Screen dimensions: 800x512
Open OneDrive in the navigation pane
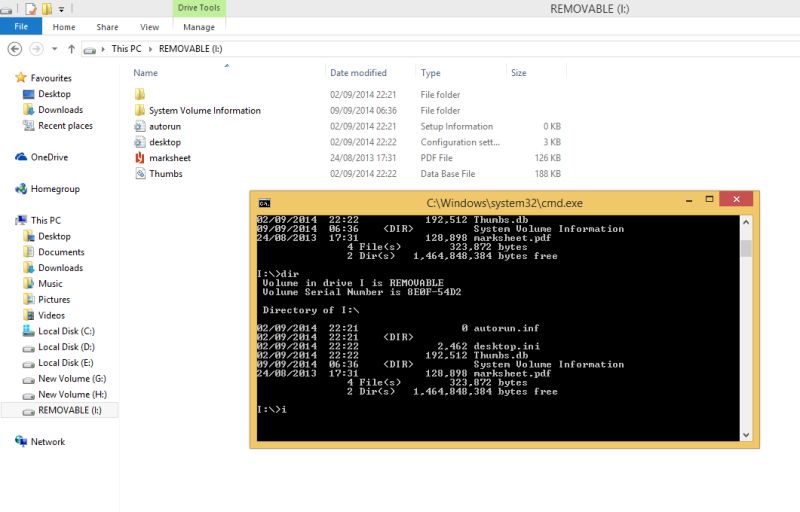[49, 157]
